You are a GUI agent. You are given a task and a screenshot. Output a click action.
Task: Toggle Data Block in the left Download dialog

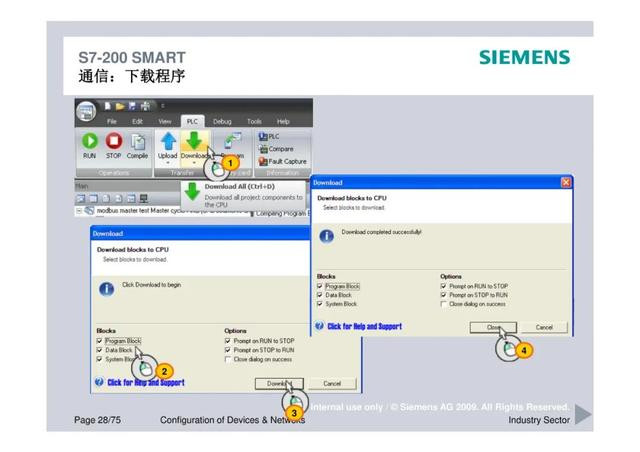[100, 350]
